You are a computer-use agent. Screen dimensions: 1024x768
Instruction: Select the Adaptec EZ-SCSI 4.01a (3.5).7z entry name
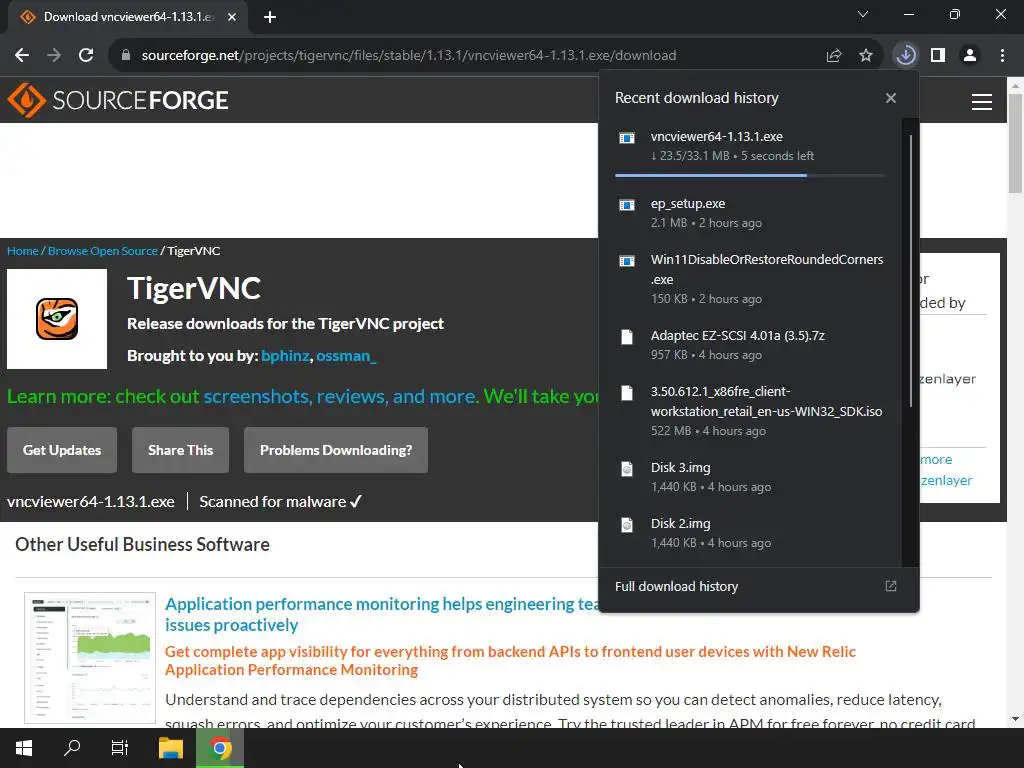pos(738,336)
